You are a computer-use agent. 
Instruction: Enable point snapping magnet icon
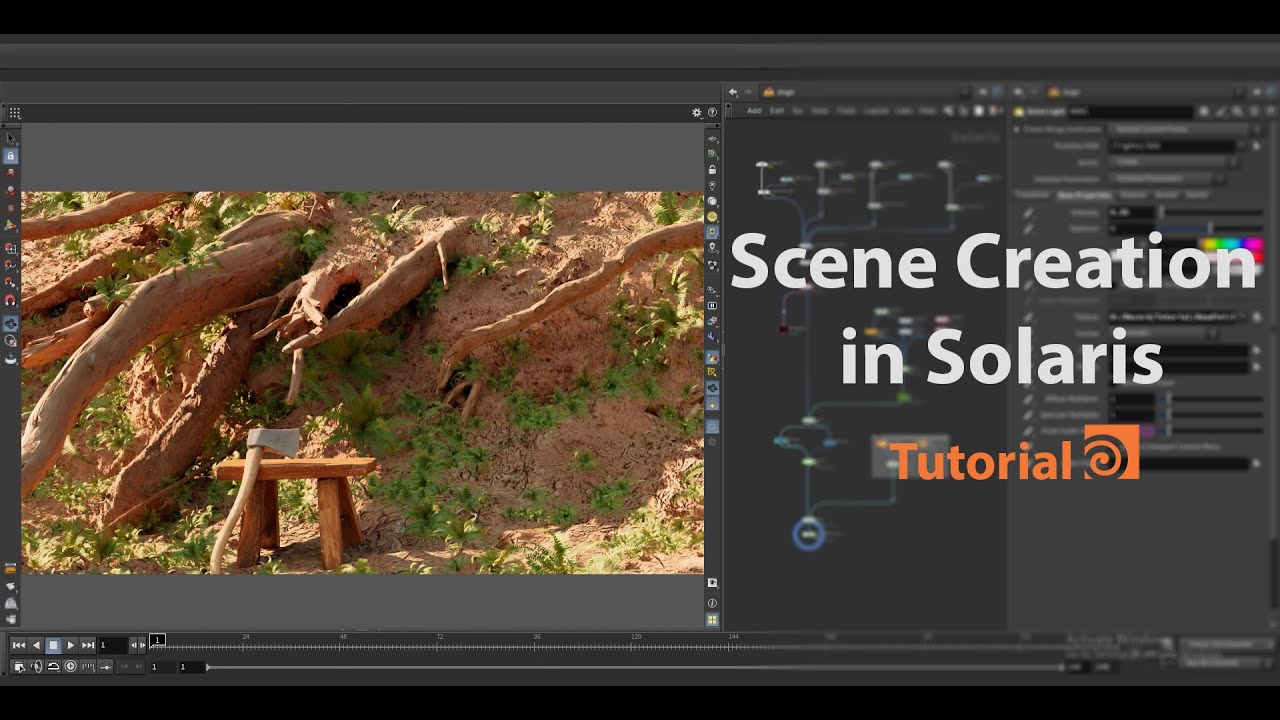[x=11, y=282]
